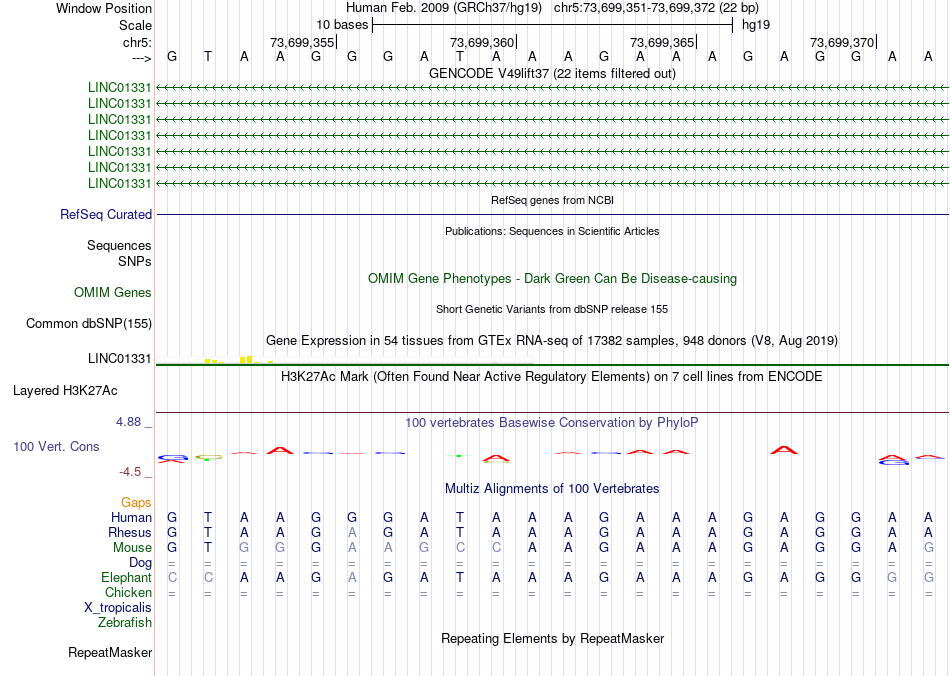The image size is (950, 676).
Task: Click the 100 Vert. Cons label
Action: [x=56, y=446]
